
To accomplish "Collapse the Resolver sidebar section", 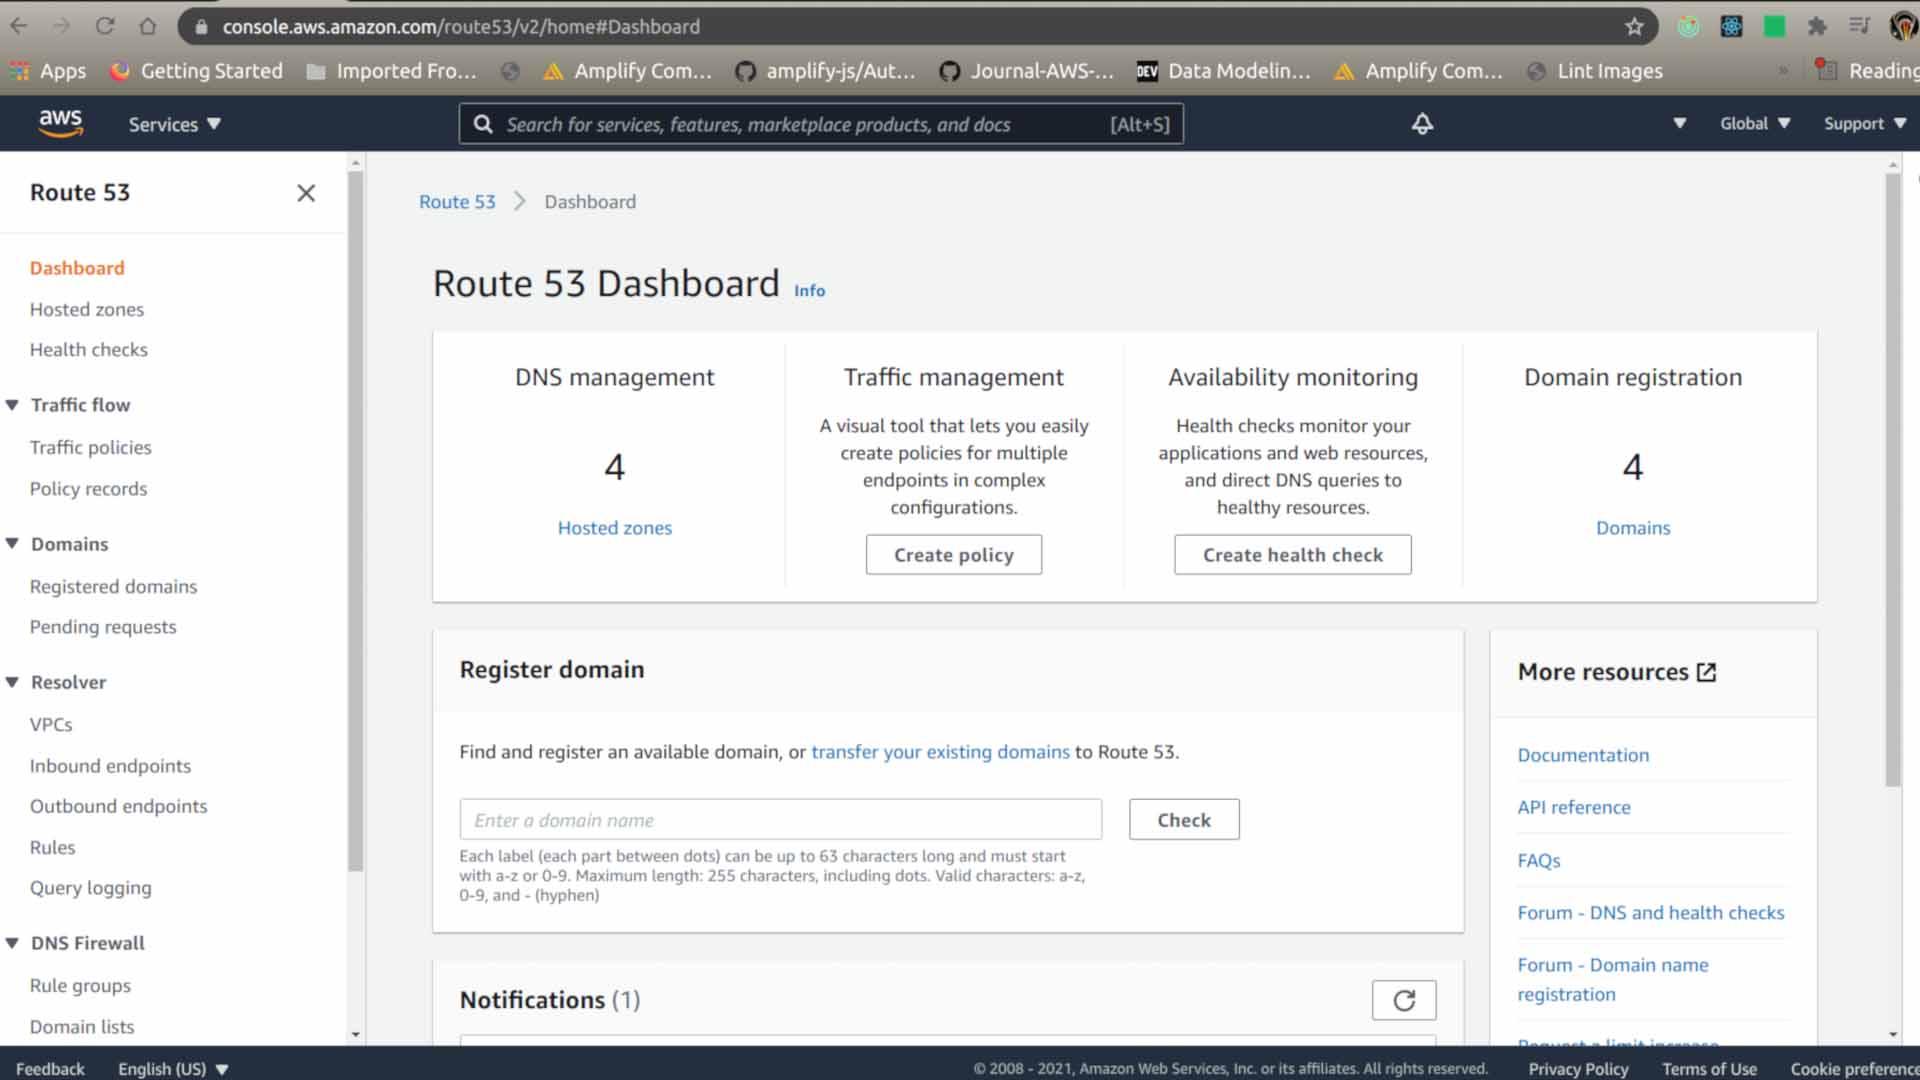I will tap(12, 682).
